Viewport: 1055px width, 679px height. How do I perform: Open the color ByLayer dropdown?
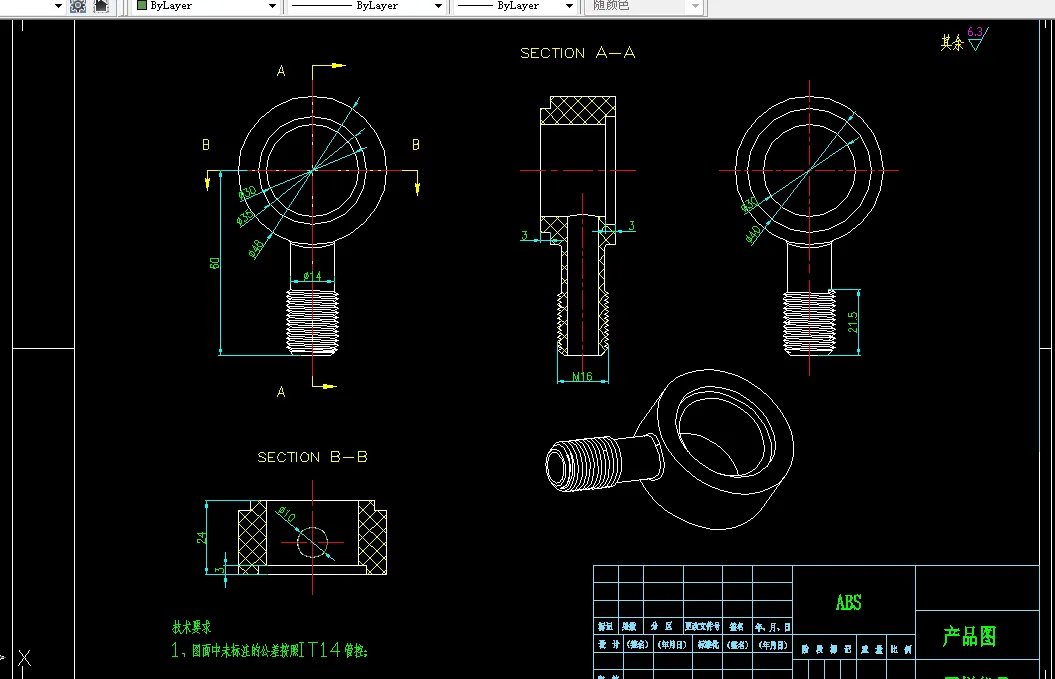point(272,6)
